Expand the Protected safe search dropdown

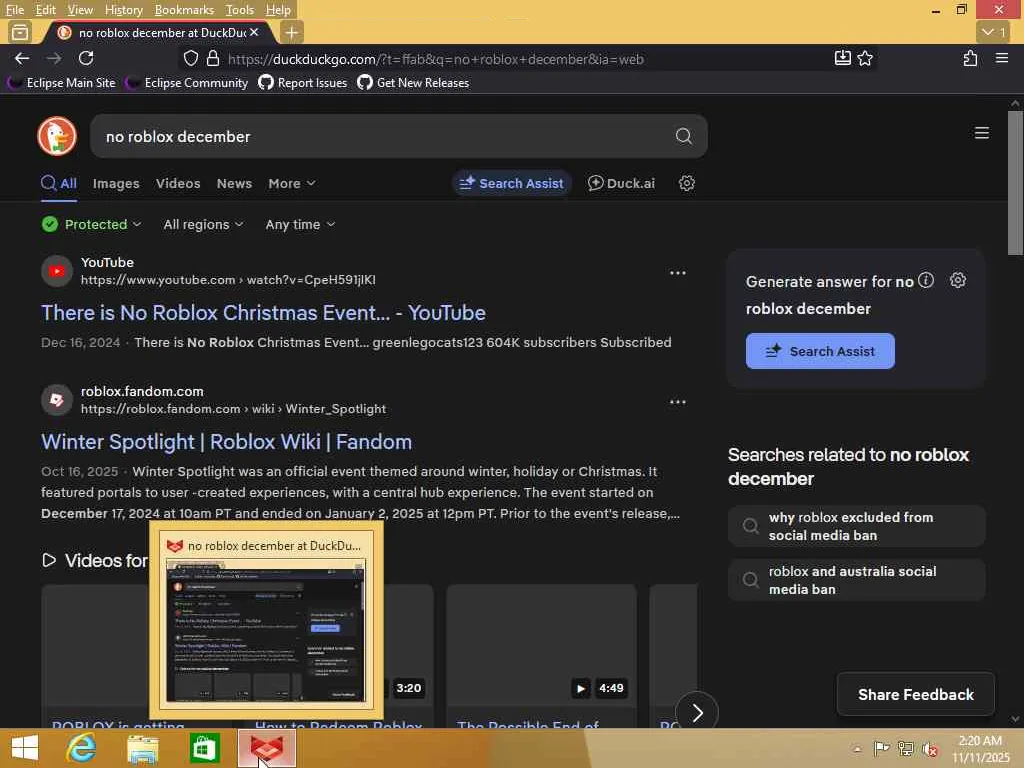(91, 224)
